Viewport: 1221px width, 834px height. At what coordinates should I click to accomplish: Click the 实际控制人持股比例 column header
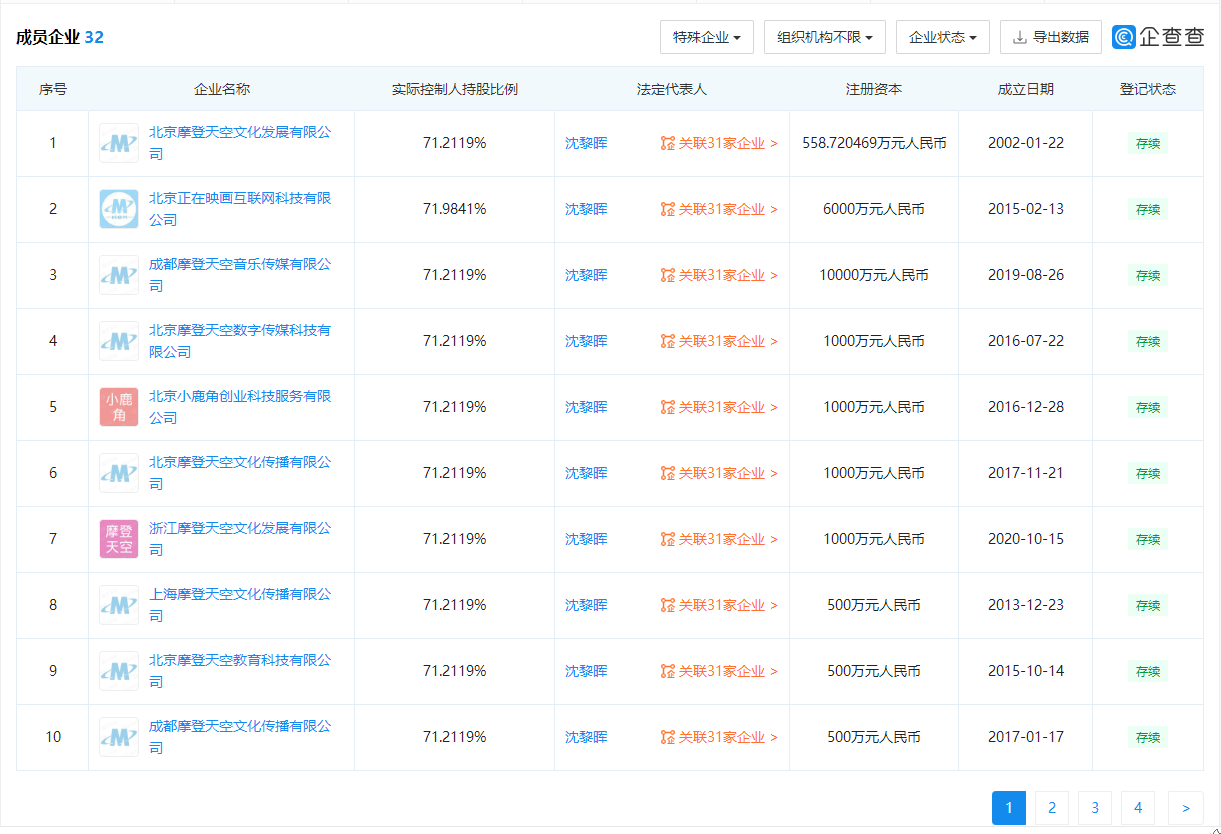point(455,89)
